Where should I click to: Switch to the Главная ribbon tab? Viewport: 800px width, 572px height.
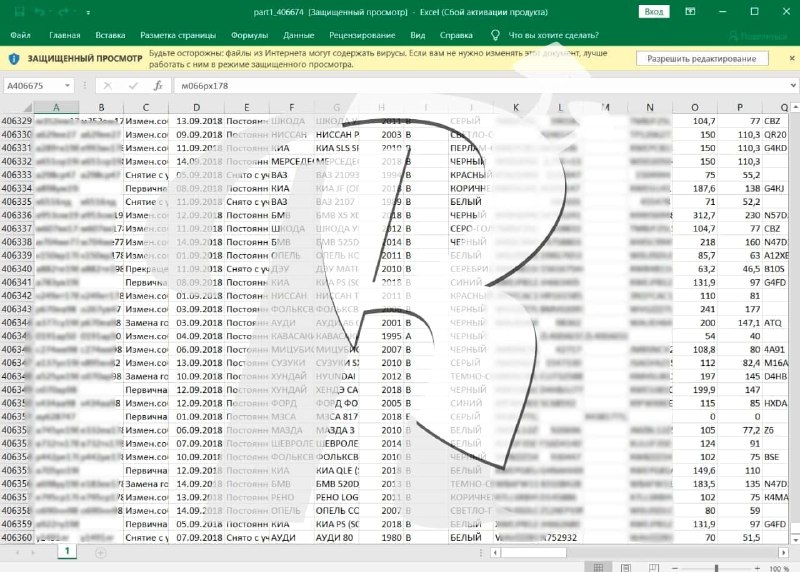(65, 35)
